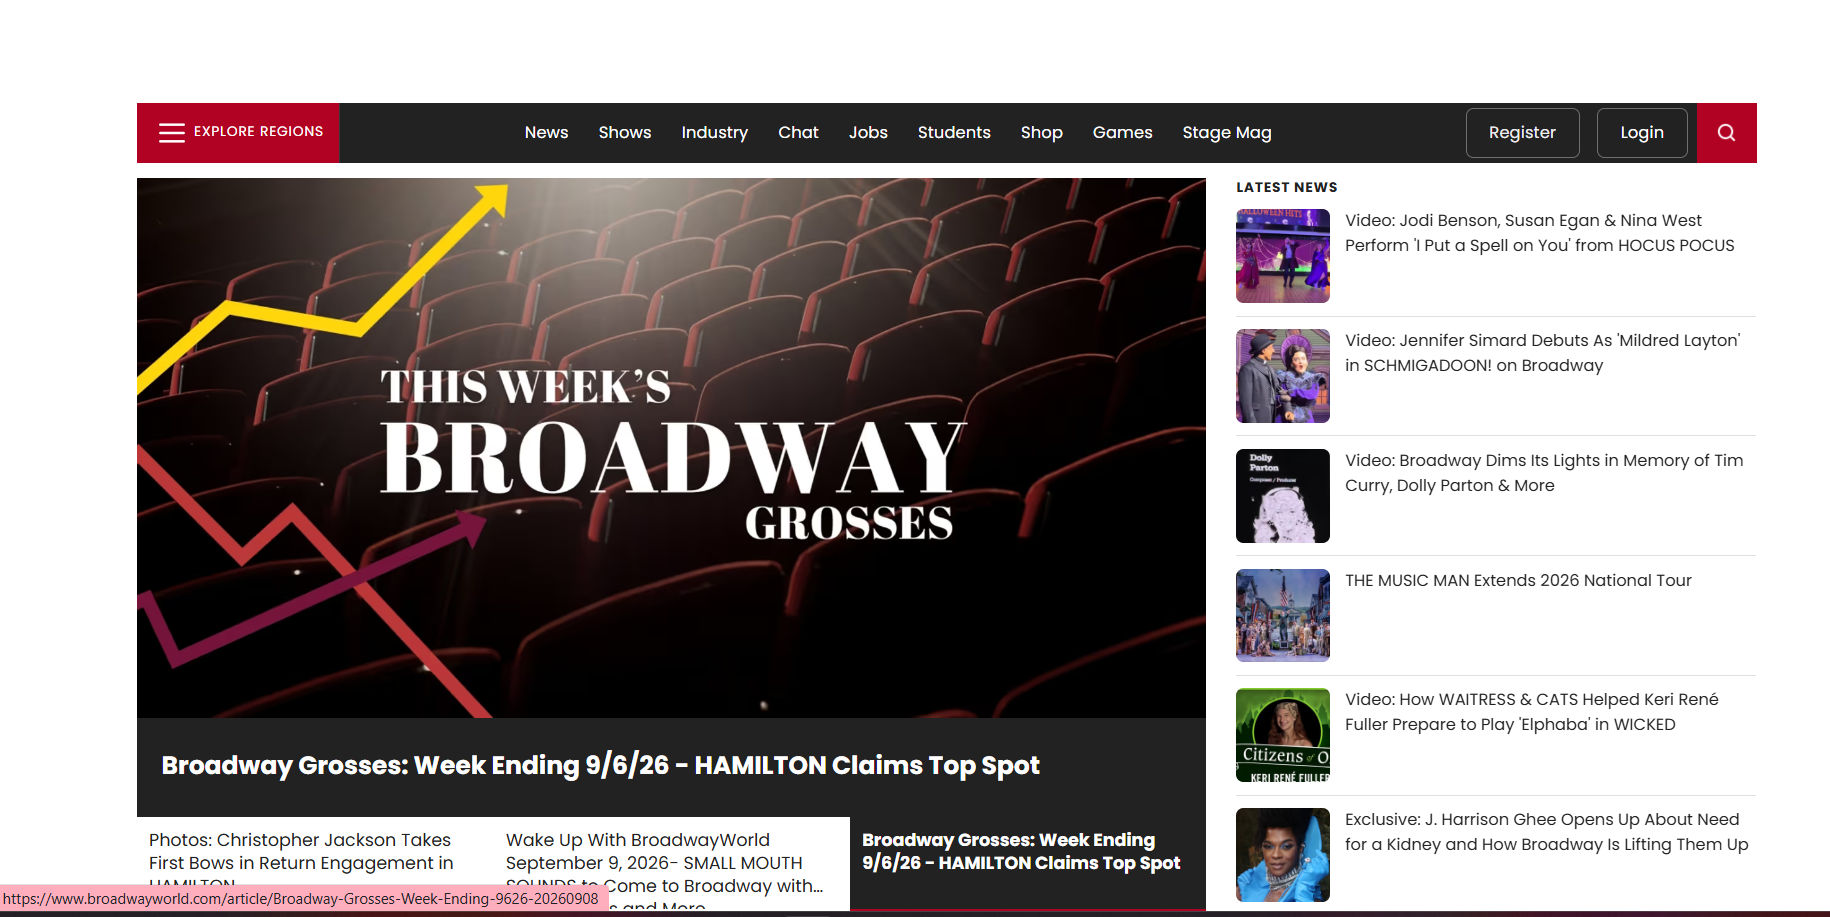
Task: Select Students in the top navigation
Action: point(954,132)
